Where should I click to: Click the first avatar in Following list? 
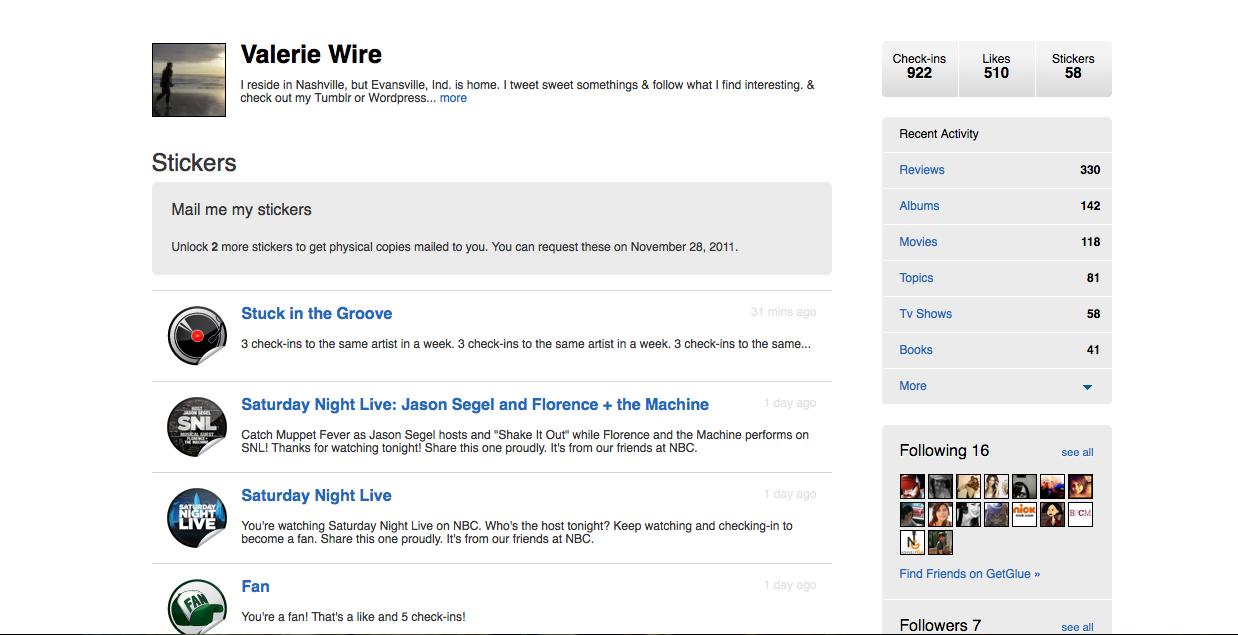[x=912, y=486]
